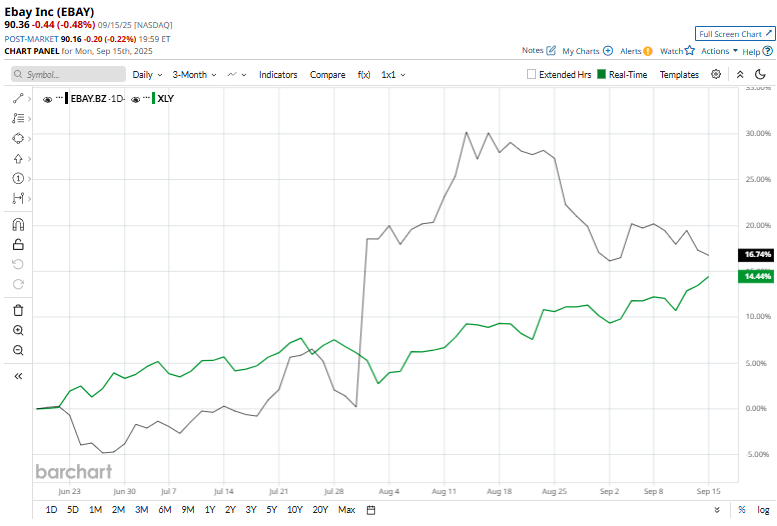This screenshot has width=777, height=526.
Task: Click the 16.74% EBAY price label
Action: 756,254
